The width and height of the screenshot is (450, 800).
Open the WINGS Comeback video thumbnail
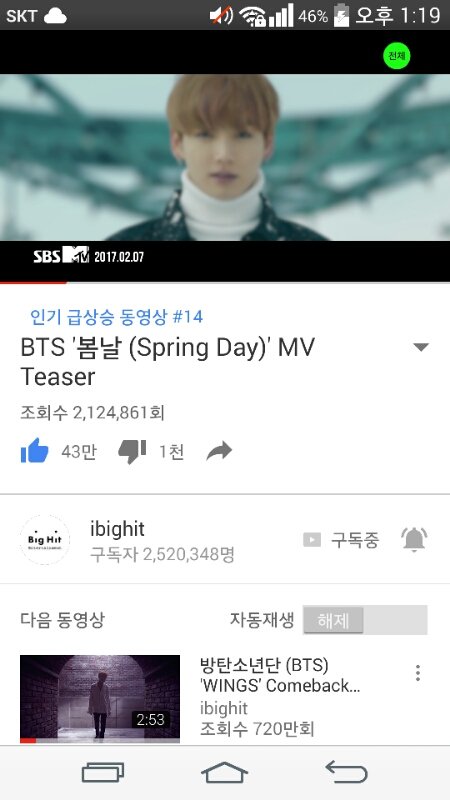(100, 698)
